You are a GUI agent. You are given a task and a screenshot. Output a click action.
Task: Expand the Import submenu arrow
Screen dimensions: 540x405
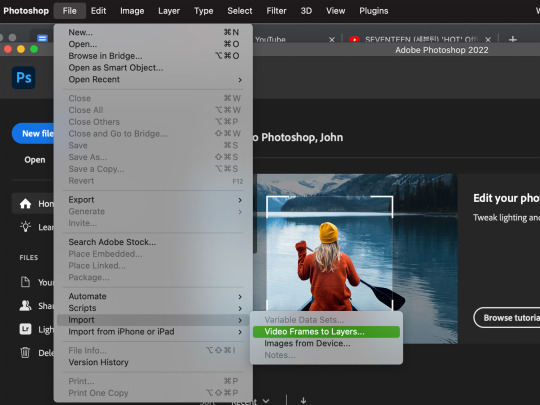coord(240,320)
